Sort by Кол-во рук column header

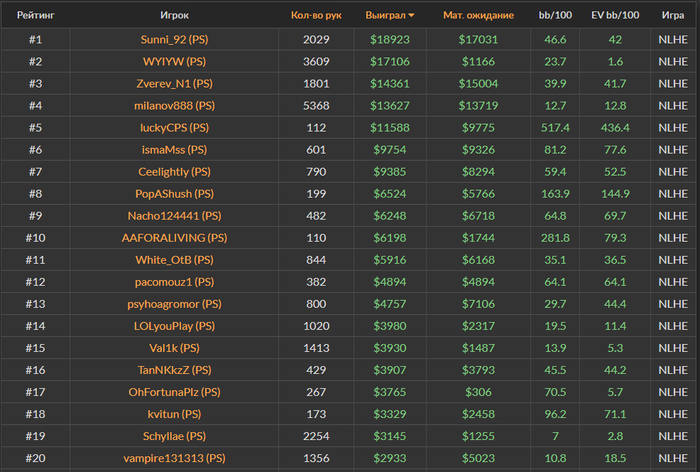coord(316,15)
